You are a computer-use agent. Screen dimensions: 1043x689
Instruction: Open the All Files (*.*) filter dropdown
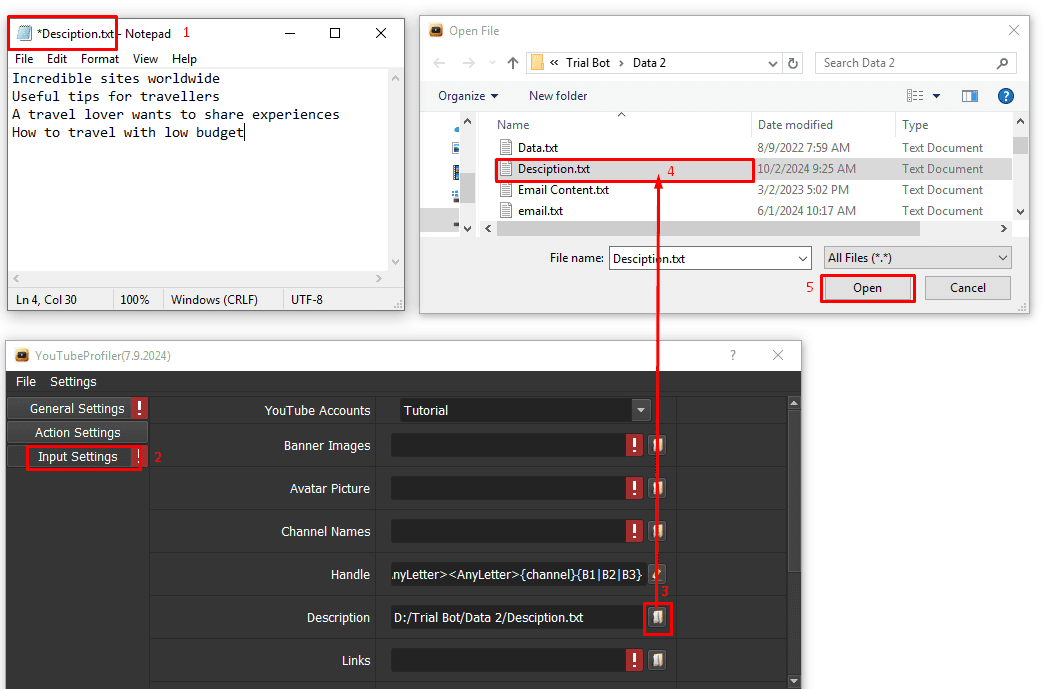1003,258
